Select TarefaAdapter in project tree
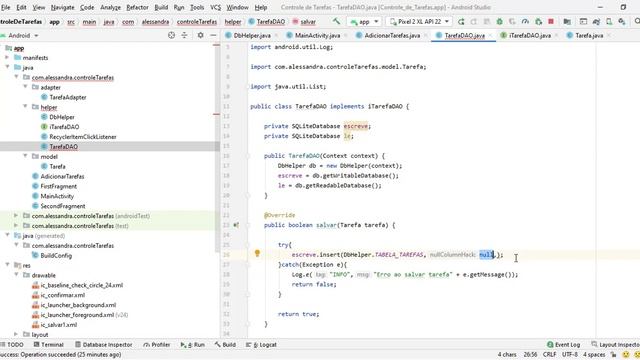640x360 pixels. (68, 97)
